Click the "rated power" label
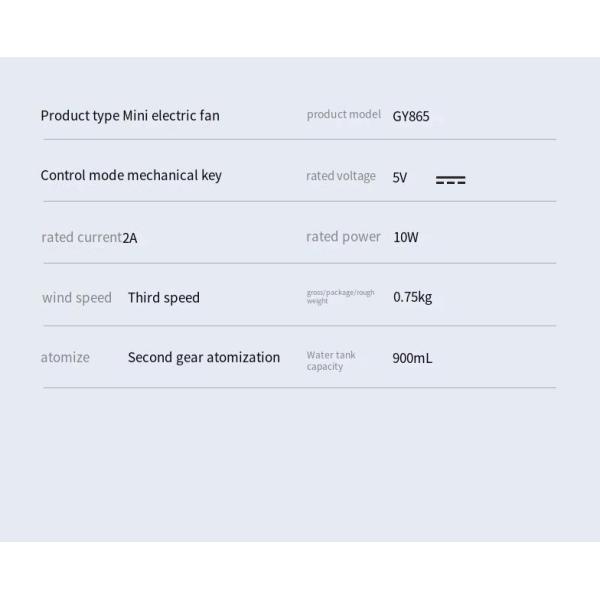The image size is (600, 600). click(343, 237)
